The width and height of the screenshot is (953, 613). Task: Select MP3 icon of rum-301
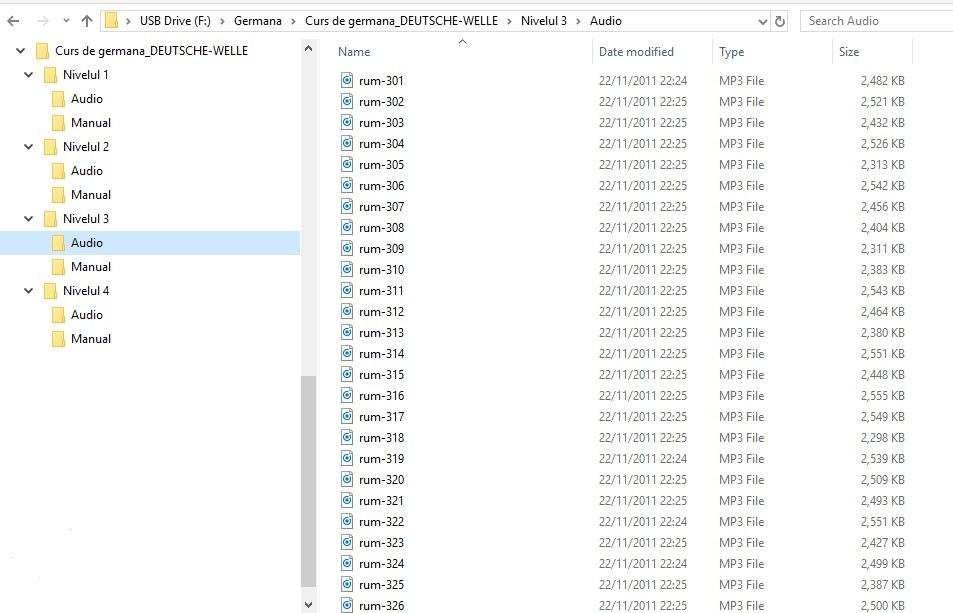[347, 80]
